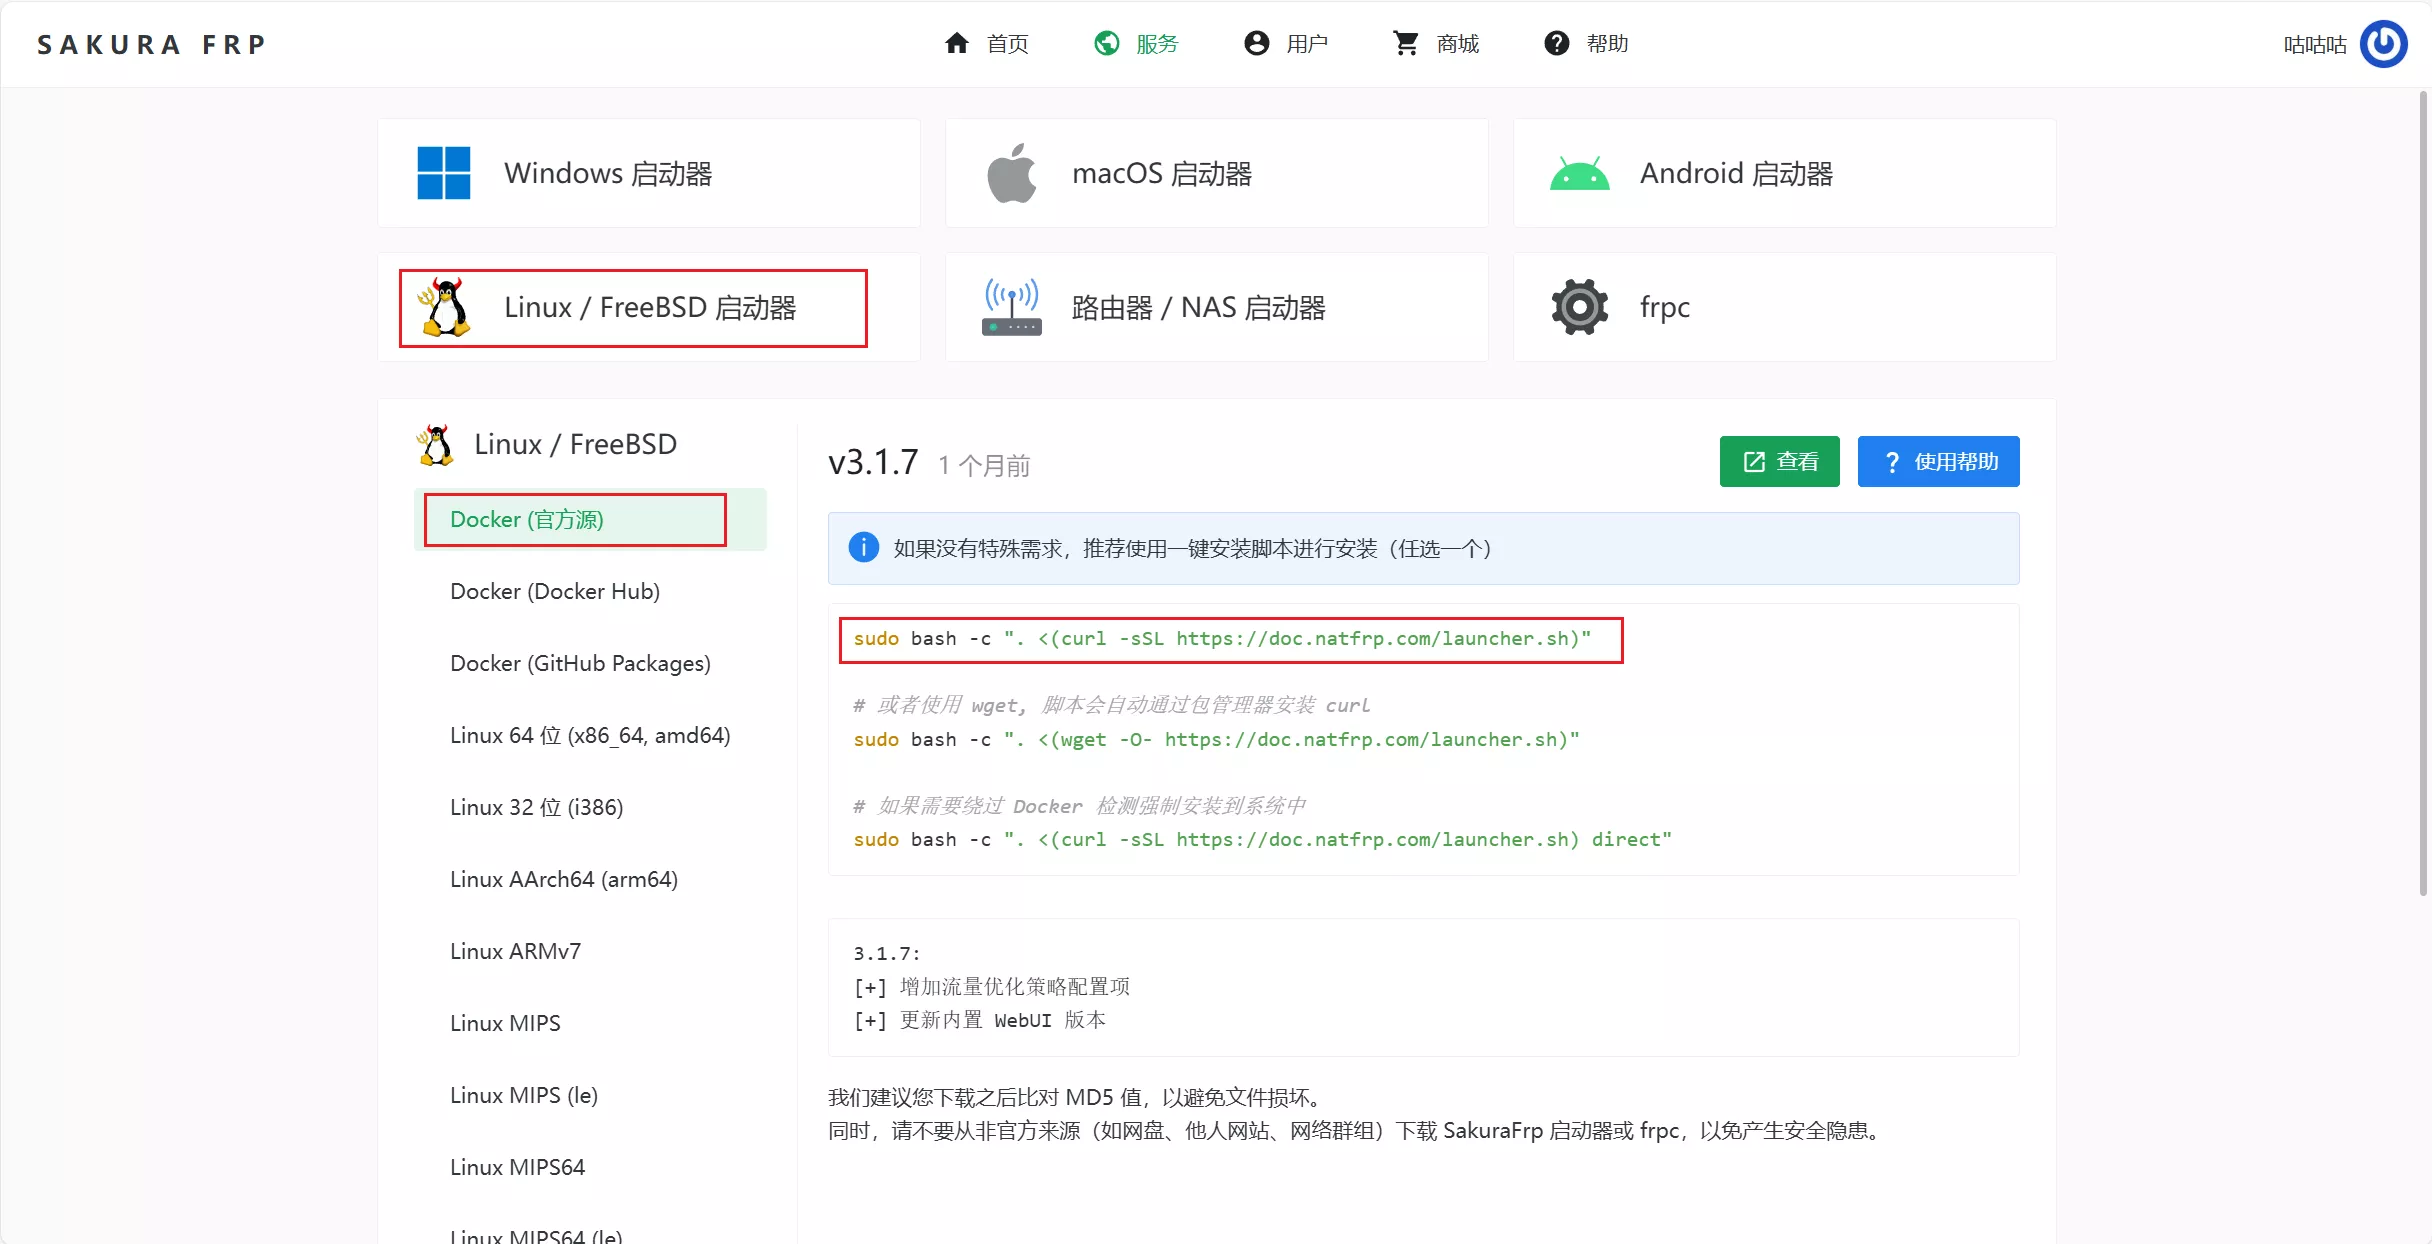Click the page vertical scrollbar

2423,490
